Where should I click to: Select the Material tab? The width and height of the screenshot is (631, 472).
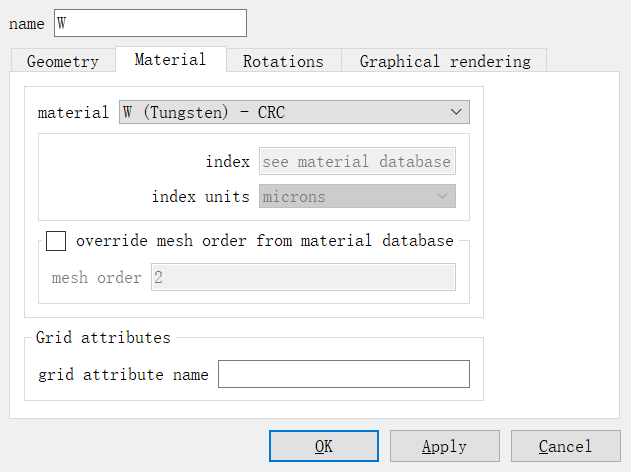[x=170, y=60]
